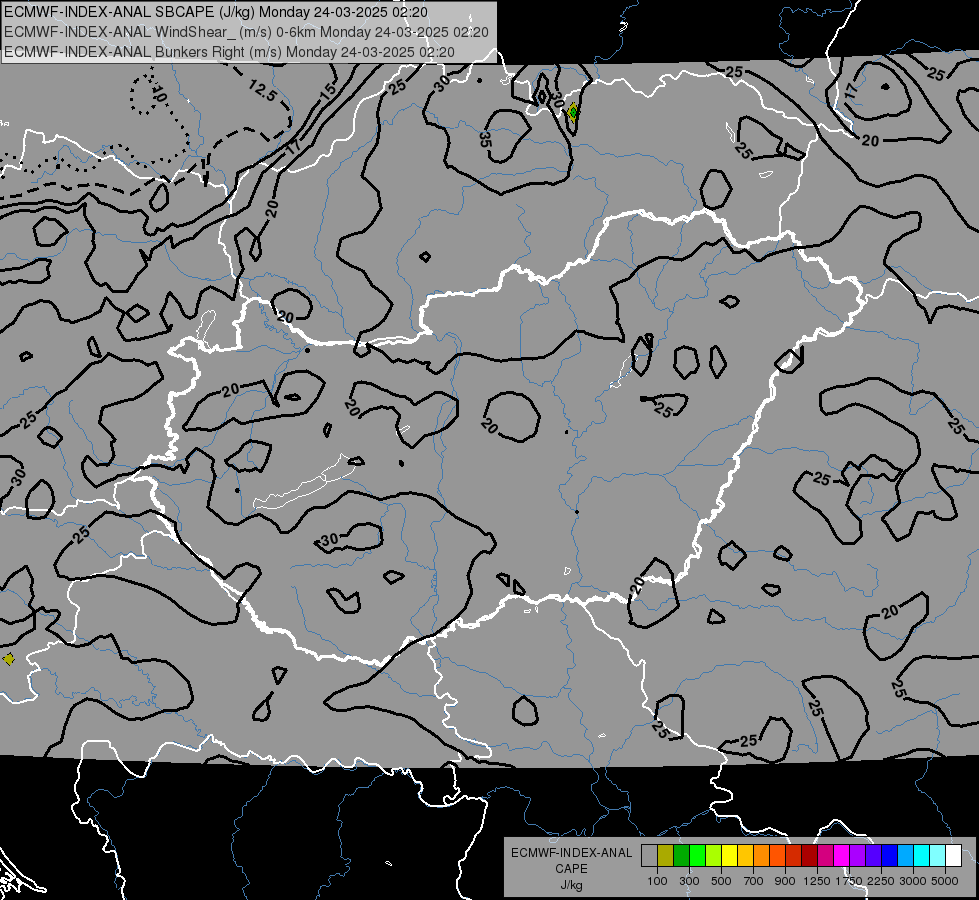Viewport: 979px width, 900px height.
Task: Click the Bunkers Right header line
Action: 229,52
